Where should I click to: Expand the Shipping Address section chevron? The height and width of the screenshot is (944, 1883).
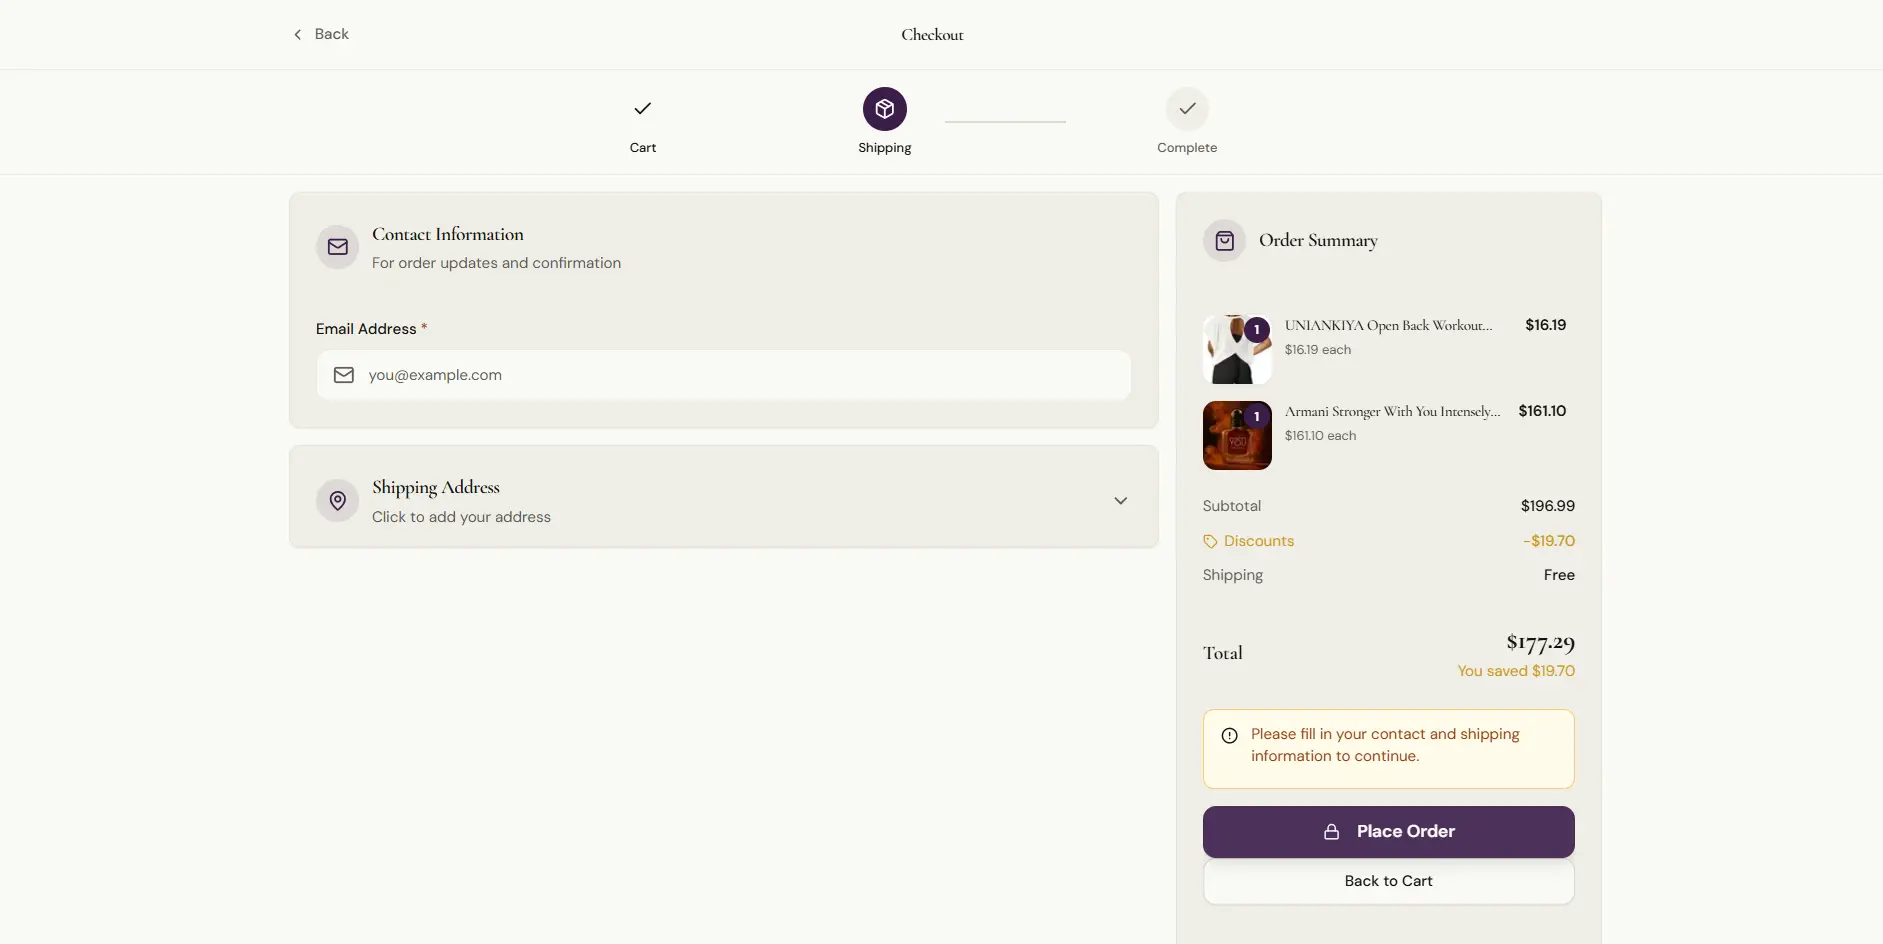click(x=1121, y=500)
